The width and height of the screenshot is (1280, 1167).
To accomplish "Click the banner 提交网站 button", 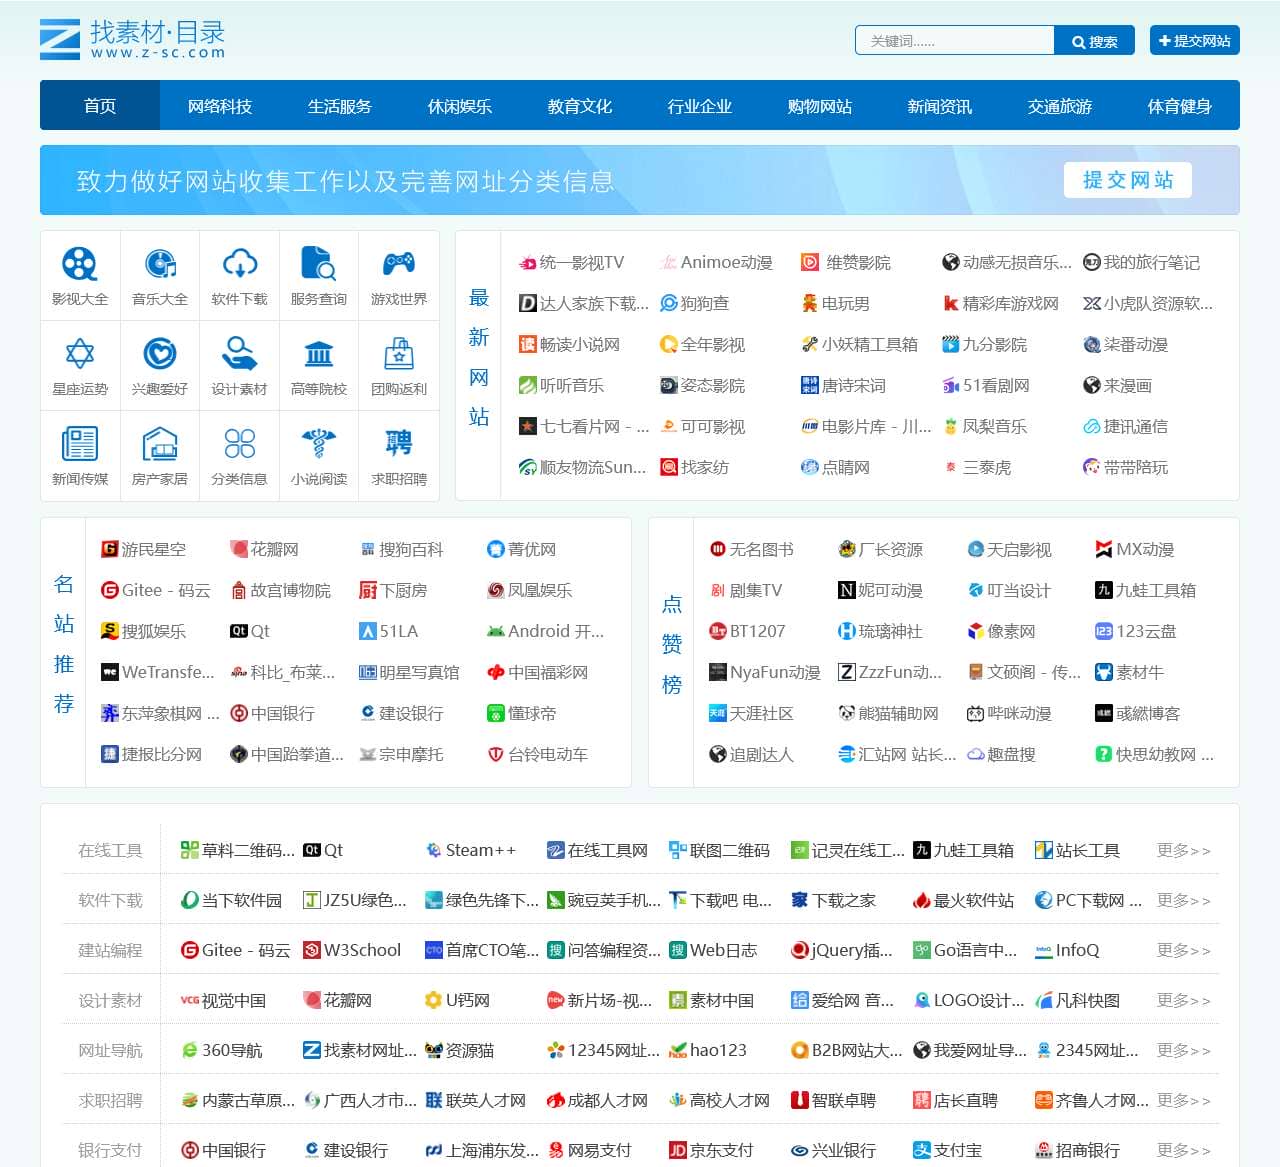I will click(1128, 180).
